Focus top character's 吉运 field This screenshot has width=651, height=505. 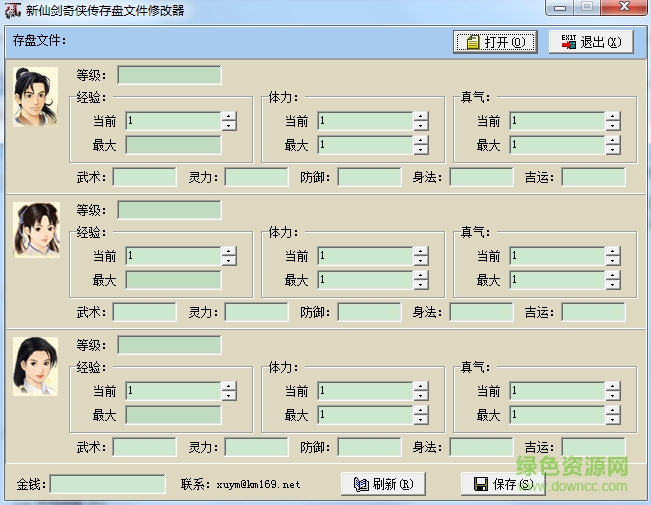[593, 177]
